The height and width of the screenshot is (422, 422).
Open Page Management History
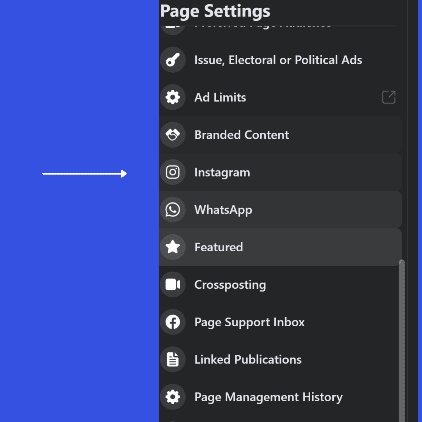(x=280, y=397)
